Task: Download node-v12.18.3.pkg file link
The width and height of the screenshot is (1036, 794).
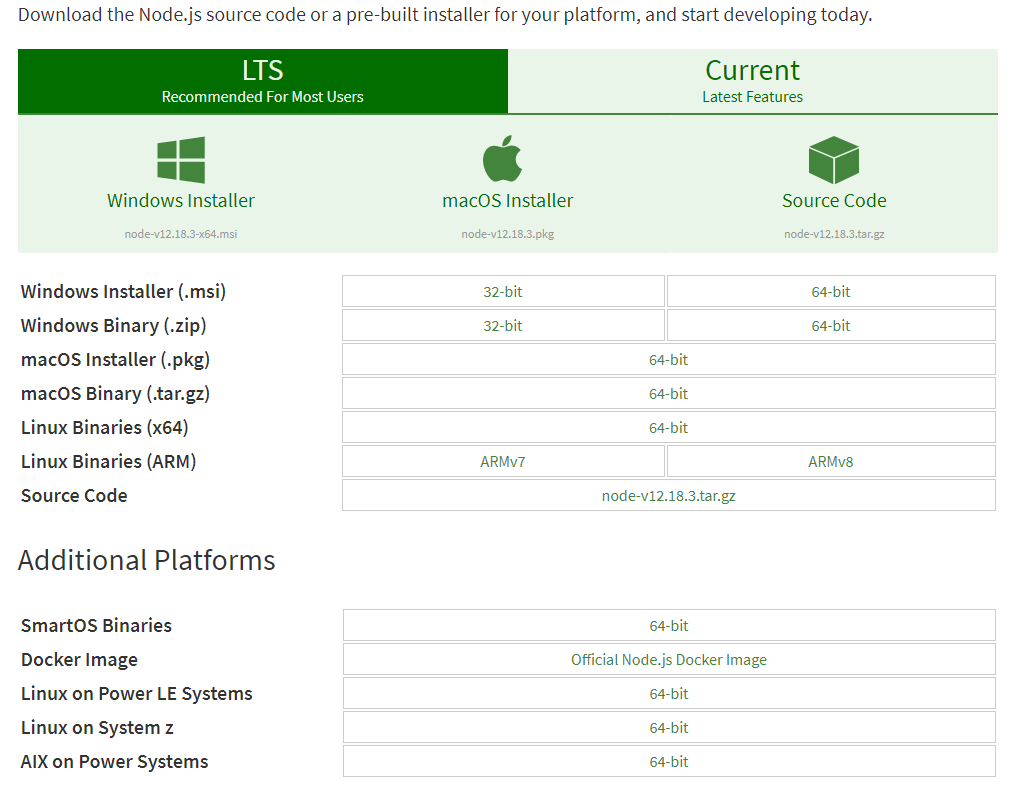Action: click(507, 234)
